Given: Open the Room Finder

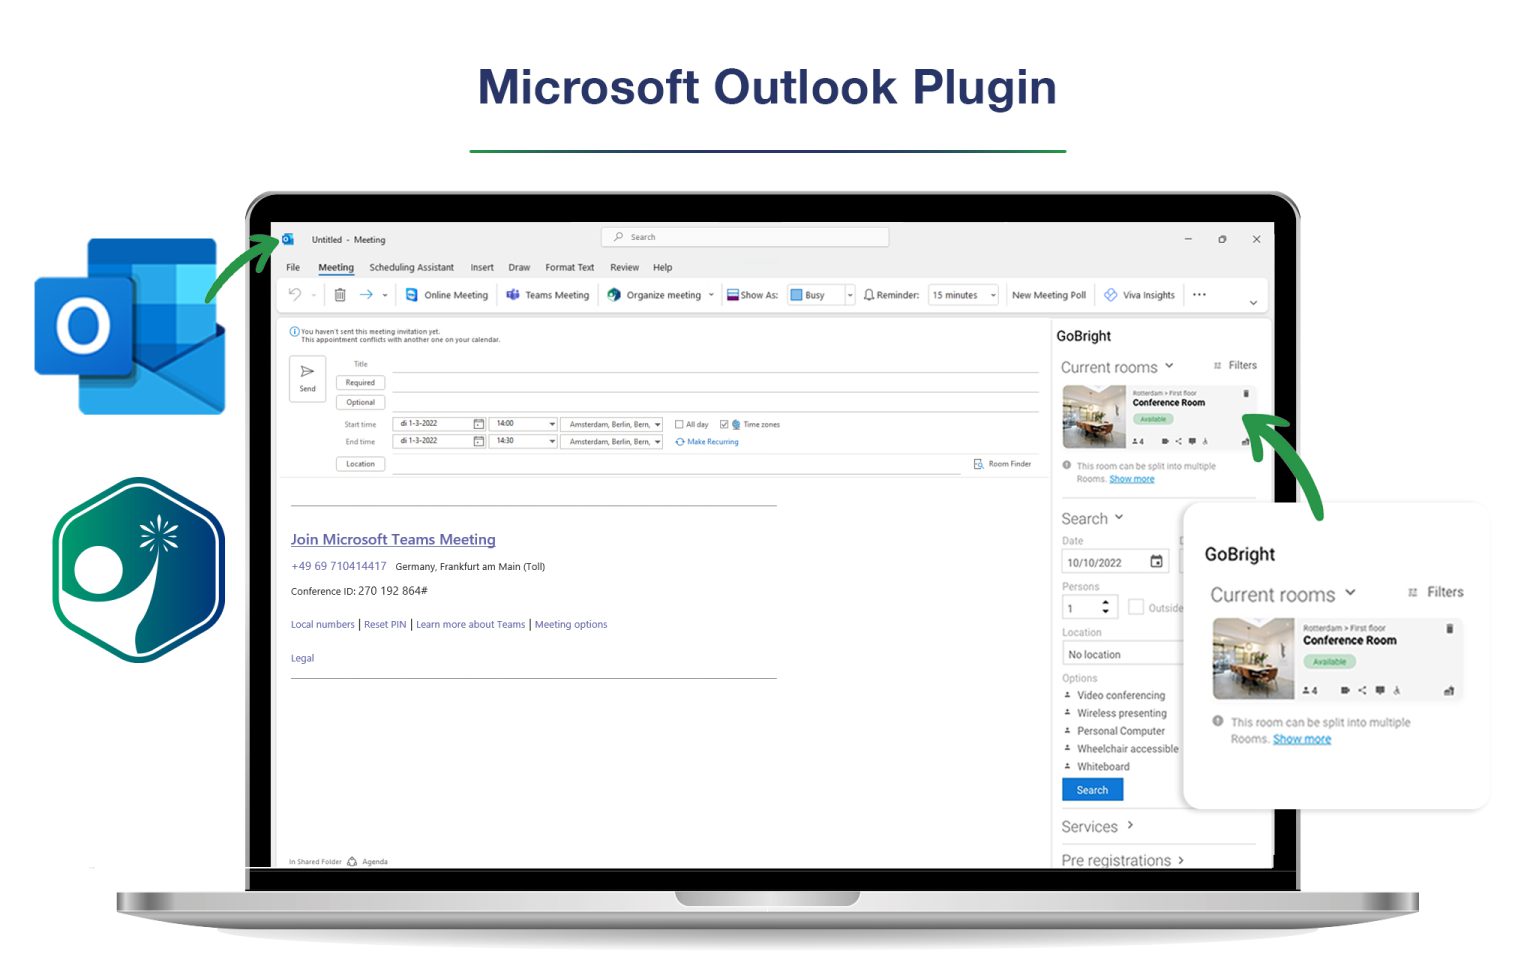Looking at the screenshot, I should tap(1003, 463).
